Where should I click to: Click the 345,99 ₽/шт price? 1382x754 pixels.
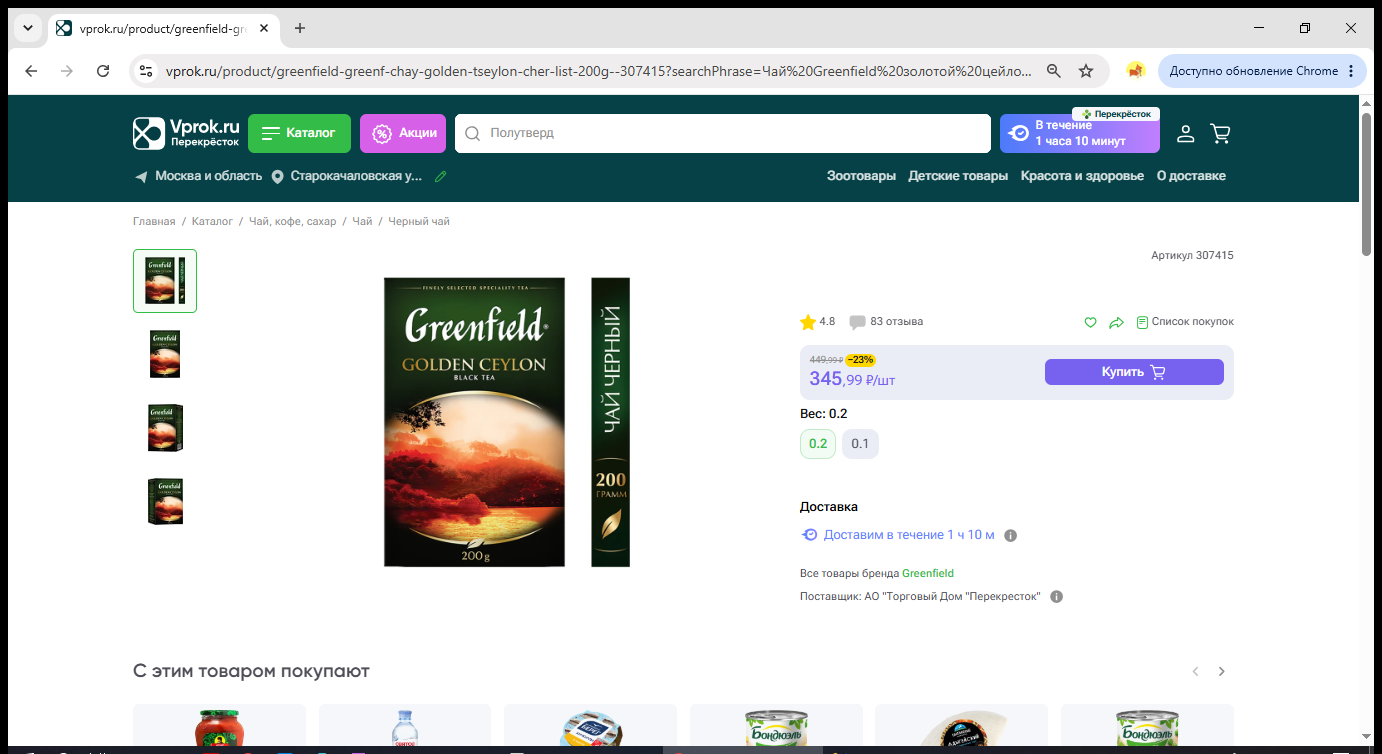tap(852, 379)
